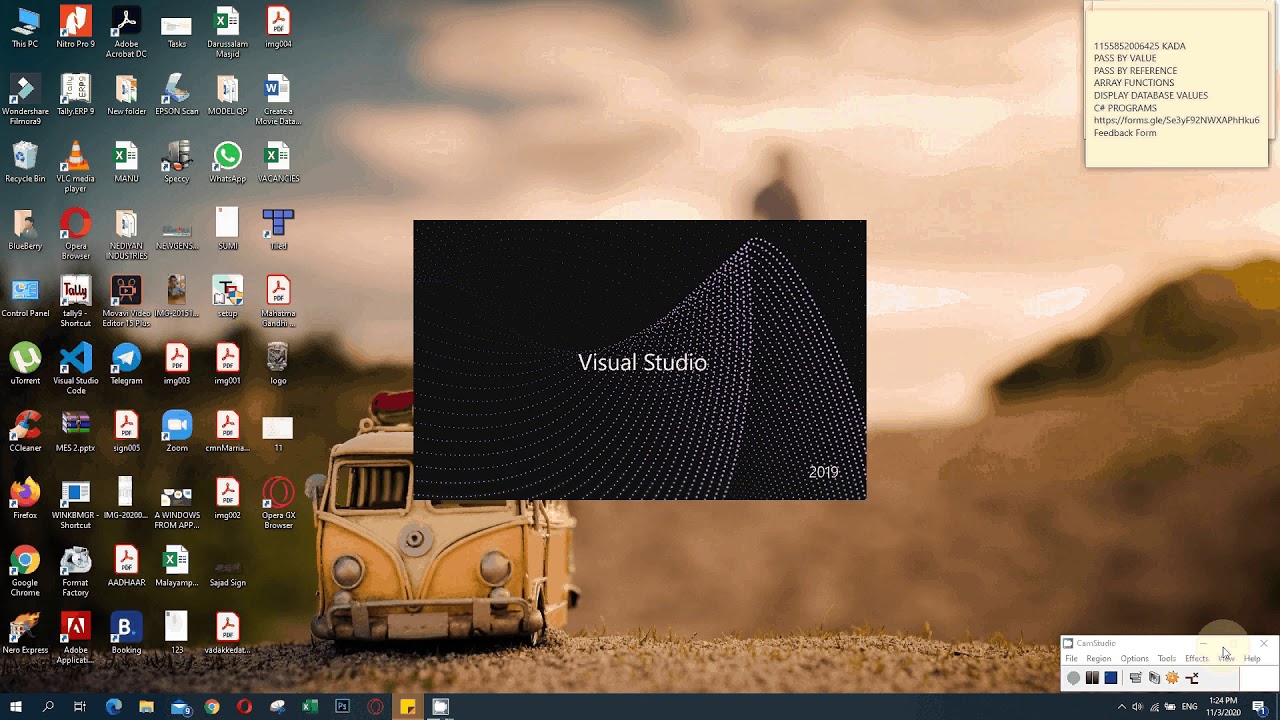Select the Movavi Video Editor desktop icon
The image size is (1280, 720).
pos(126,301)
